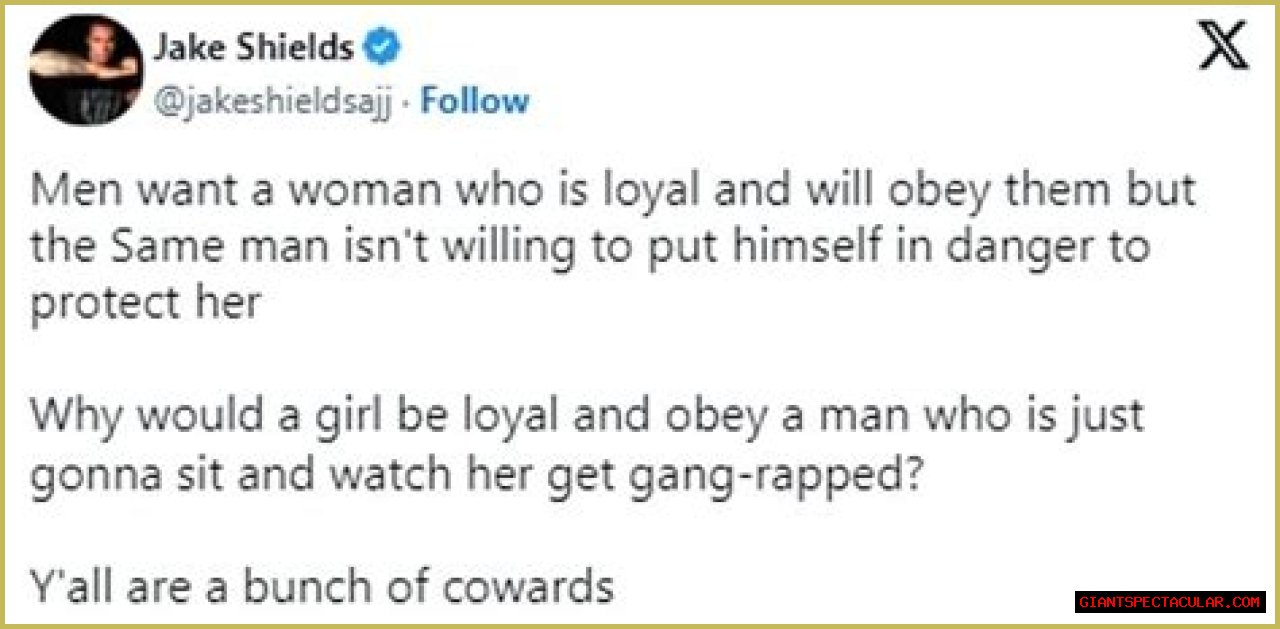Open Jake Shields' profile avatar
Viewport: 1280px width, 629px height.
pyautogui.click(x=85, y=70)
